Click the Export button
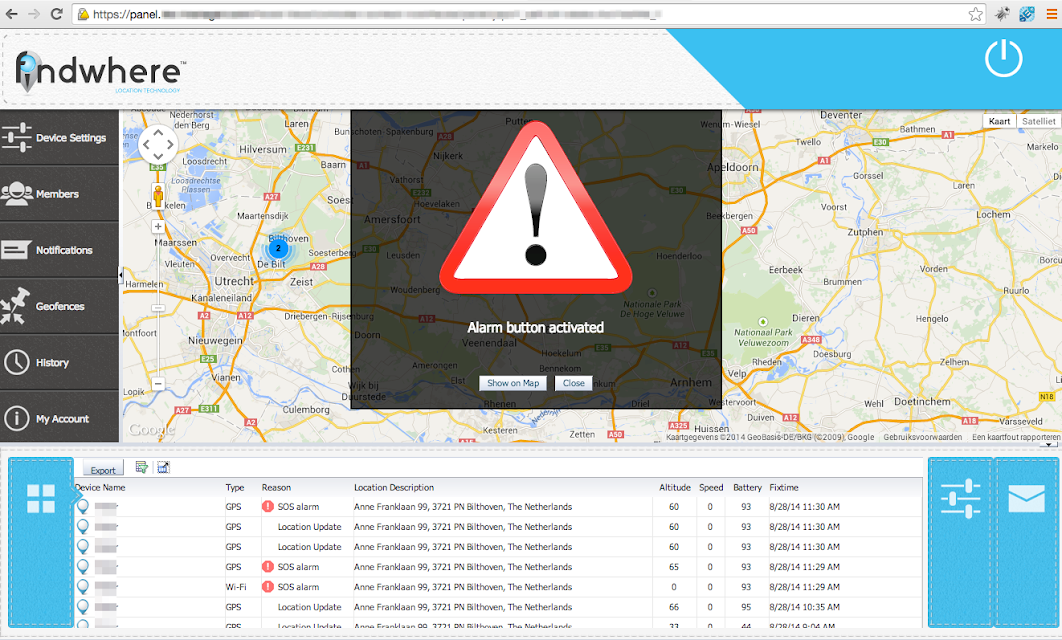The width and height of the screenshot is (1062, 640). (x=103, y=469)
